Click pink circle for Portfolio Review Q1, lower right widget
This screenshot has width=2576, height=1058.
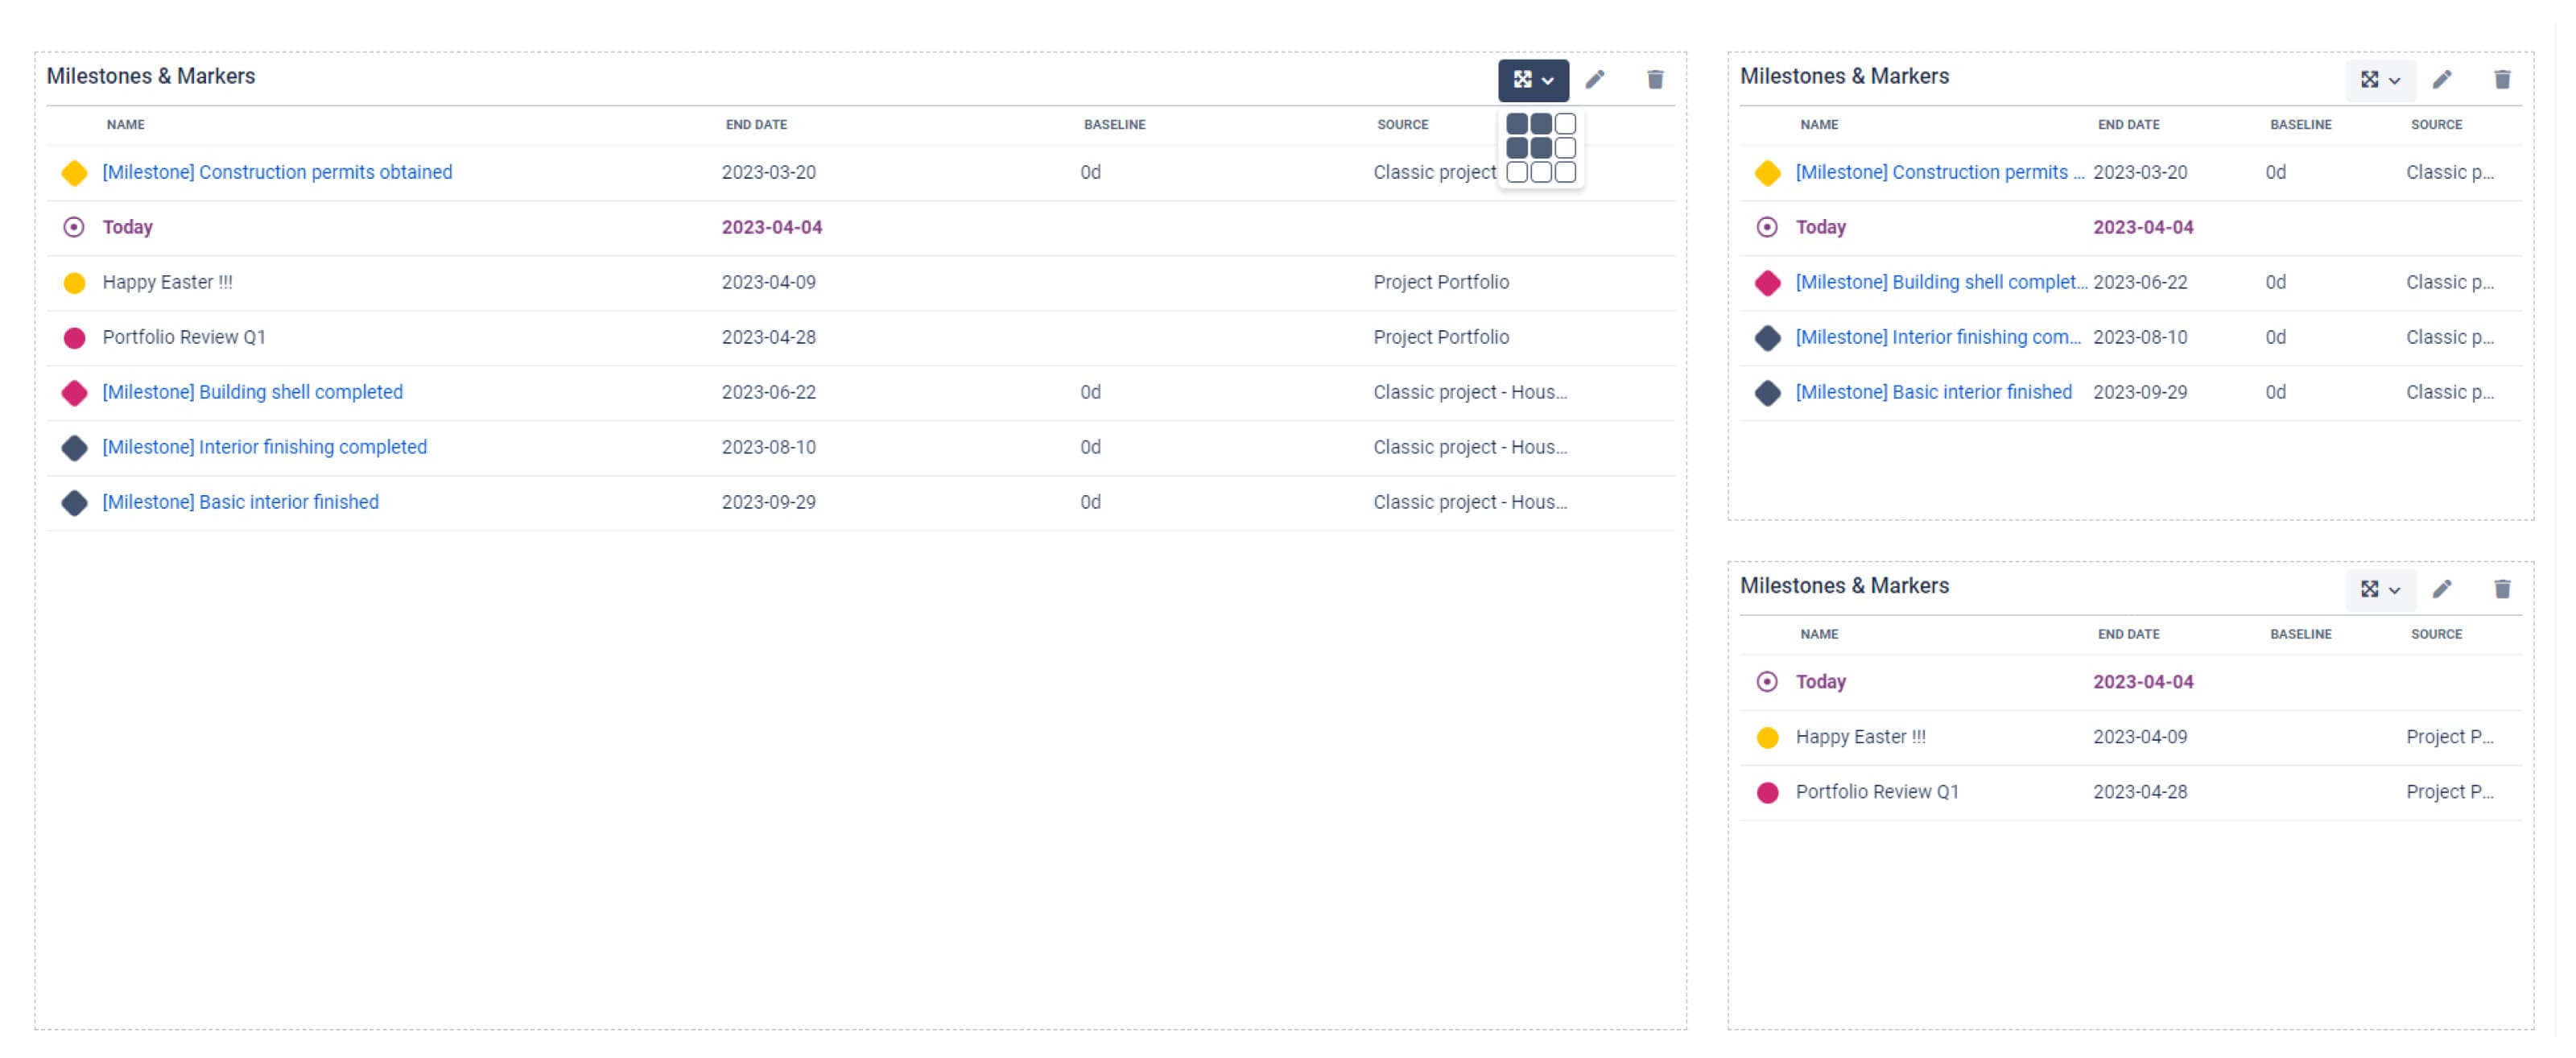pyautogui.click(x=1767, y=793)
